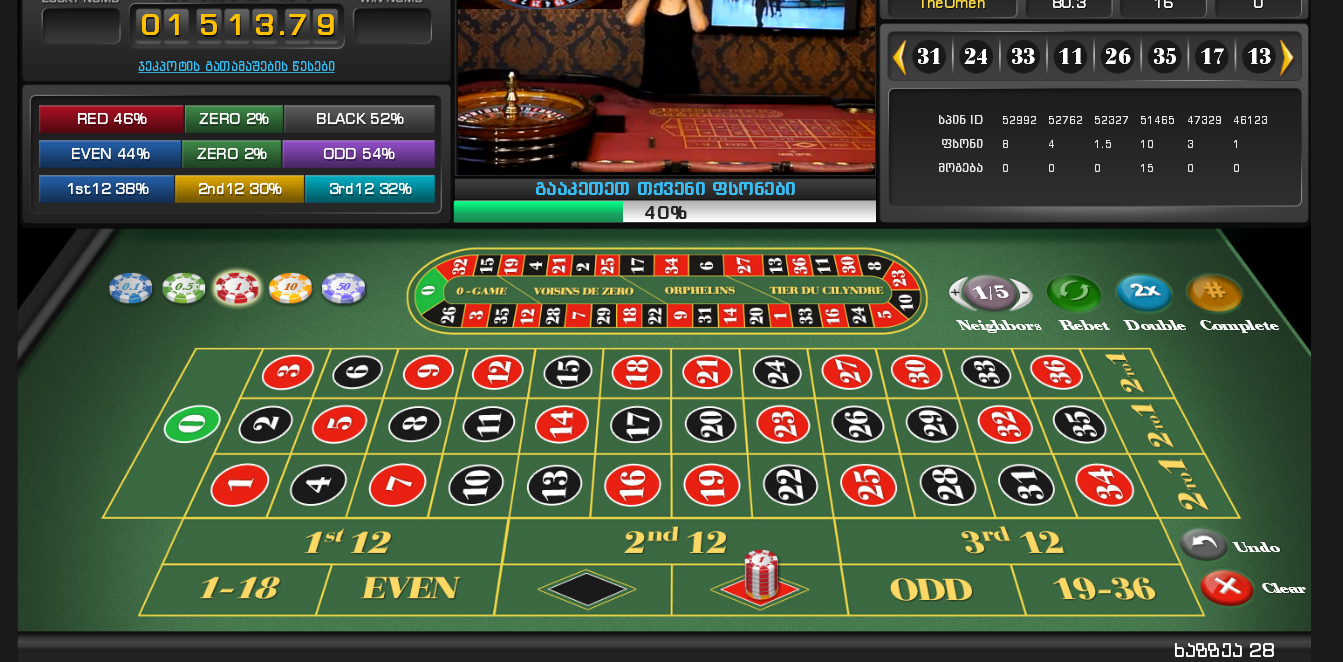
Task: Click the blue 2x Double icon
Action: pos(1143,293)
